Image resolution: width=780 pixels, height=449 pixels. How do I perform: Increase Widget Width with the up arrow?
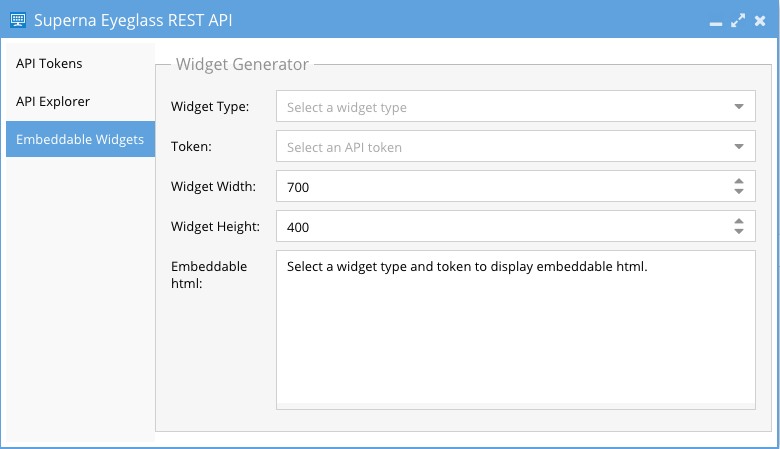coord(738,181)
